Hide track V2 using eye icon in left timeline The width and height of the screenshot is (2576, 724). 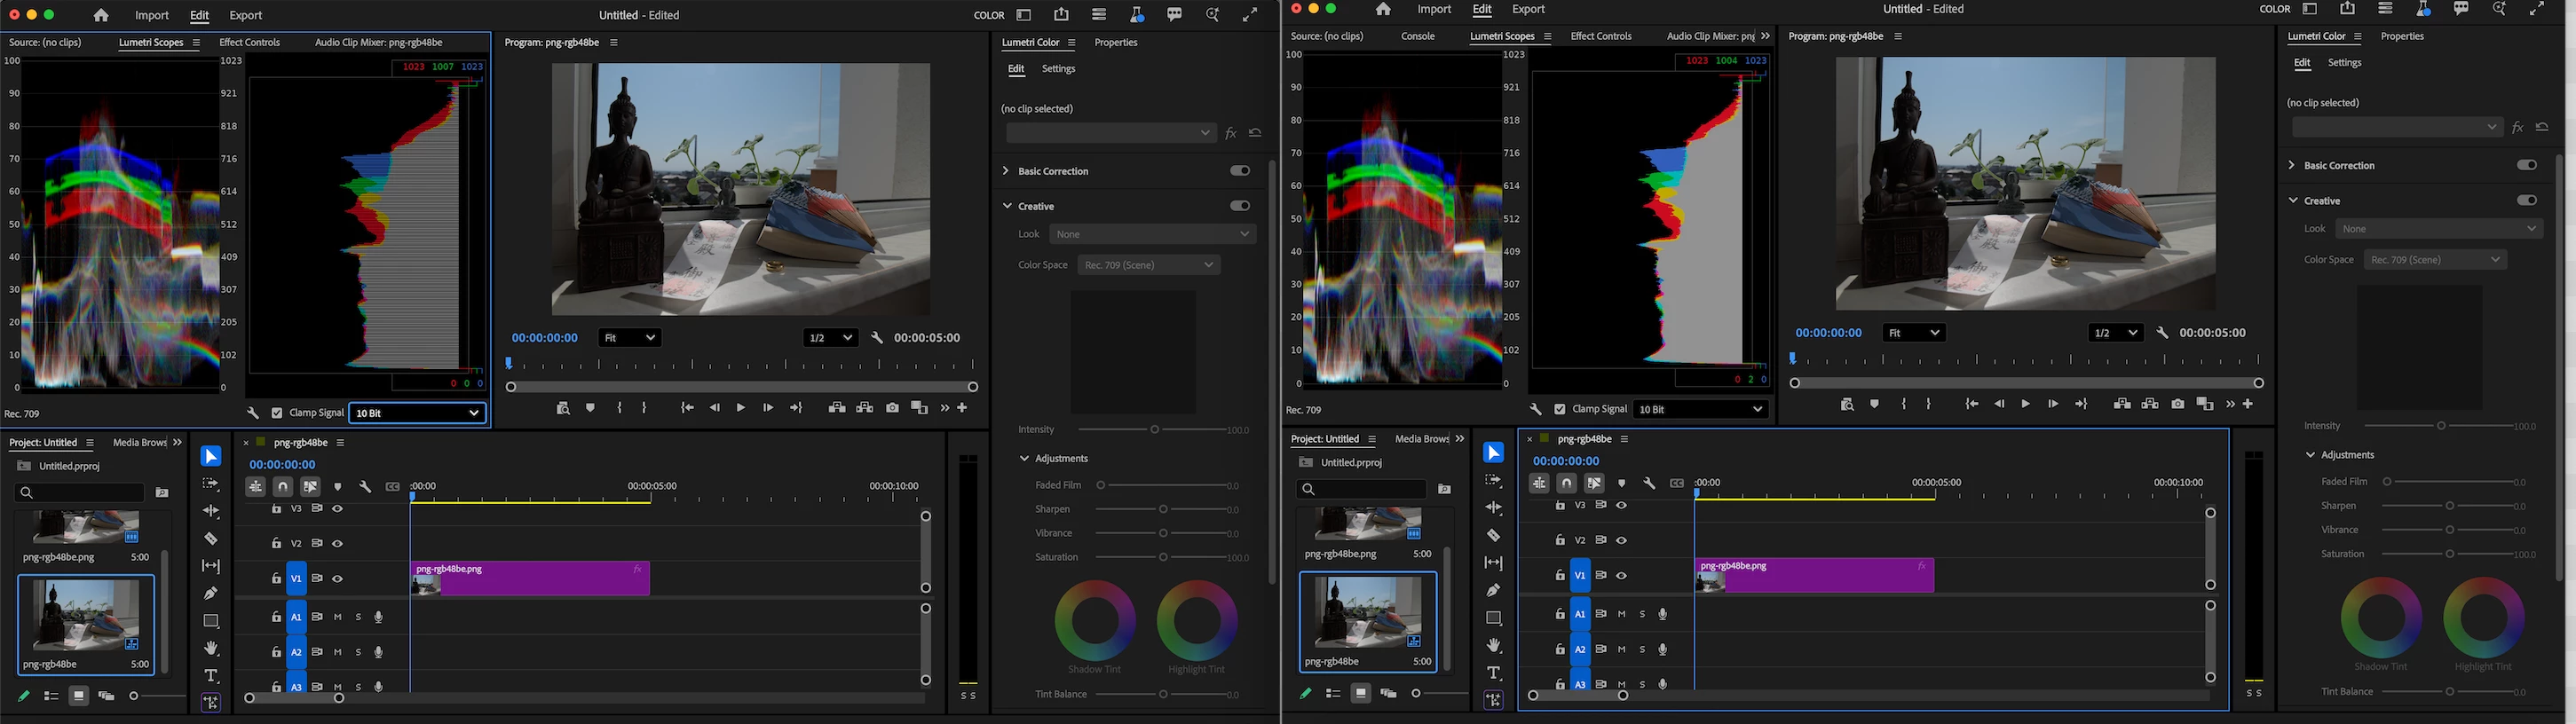[x=338, y=544]
